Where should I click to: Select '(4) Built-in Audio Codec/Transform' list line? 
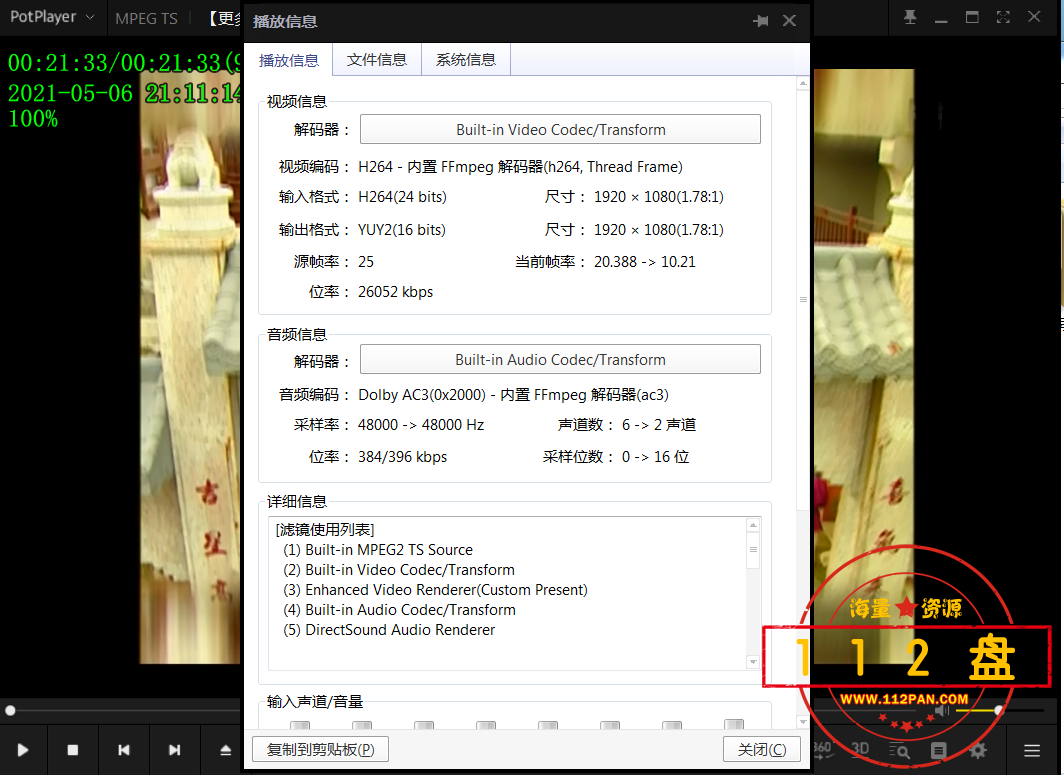pos(400,610)
